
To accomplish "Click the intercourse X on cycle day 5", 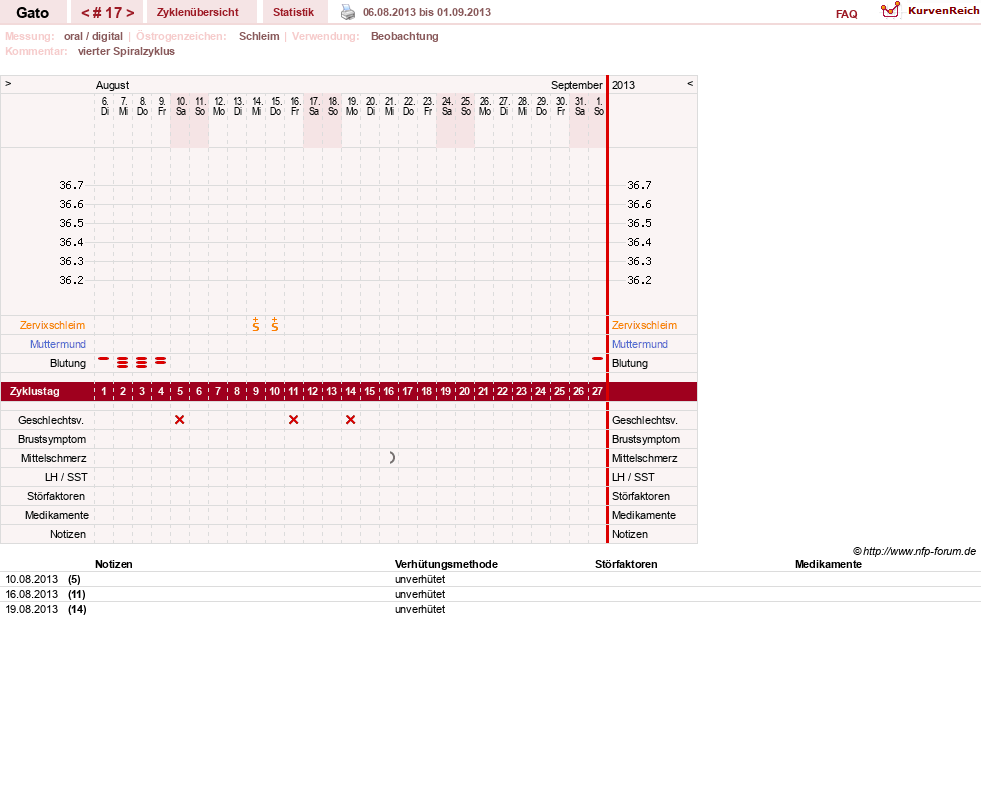I will click(x=180, y=419).
